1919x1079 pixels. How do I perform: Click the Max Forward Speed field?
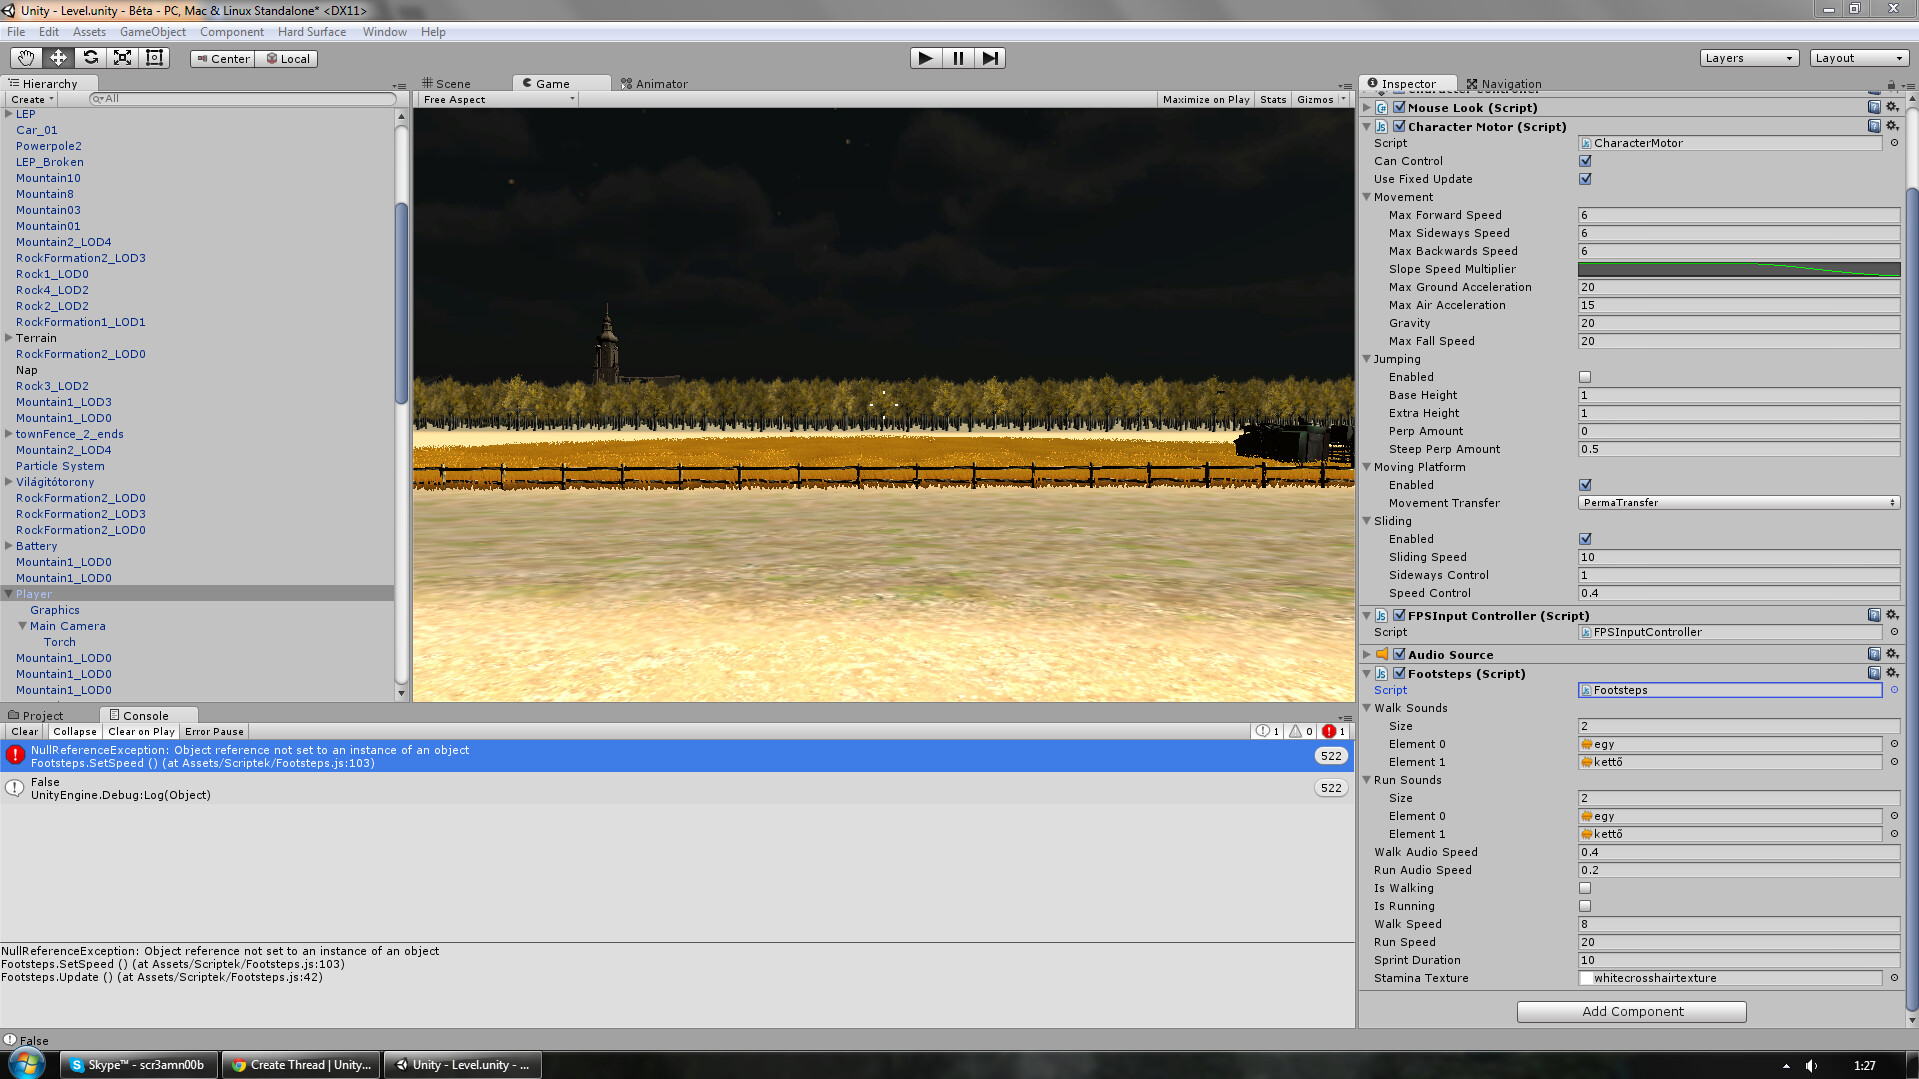pyautogui.click(x=1739, y=215)
